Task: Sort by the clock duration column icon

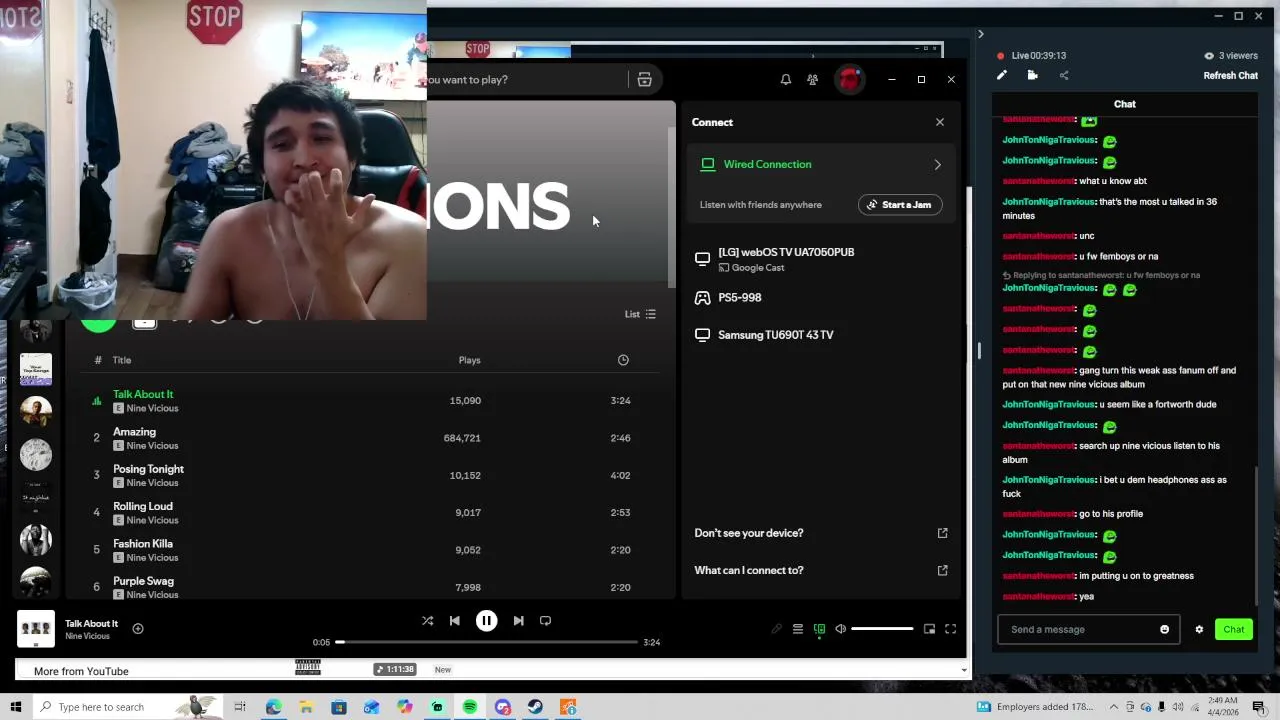Action: click(x=623, y=360)
